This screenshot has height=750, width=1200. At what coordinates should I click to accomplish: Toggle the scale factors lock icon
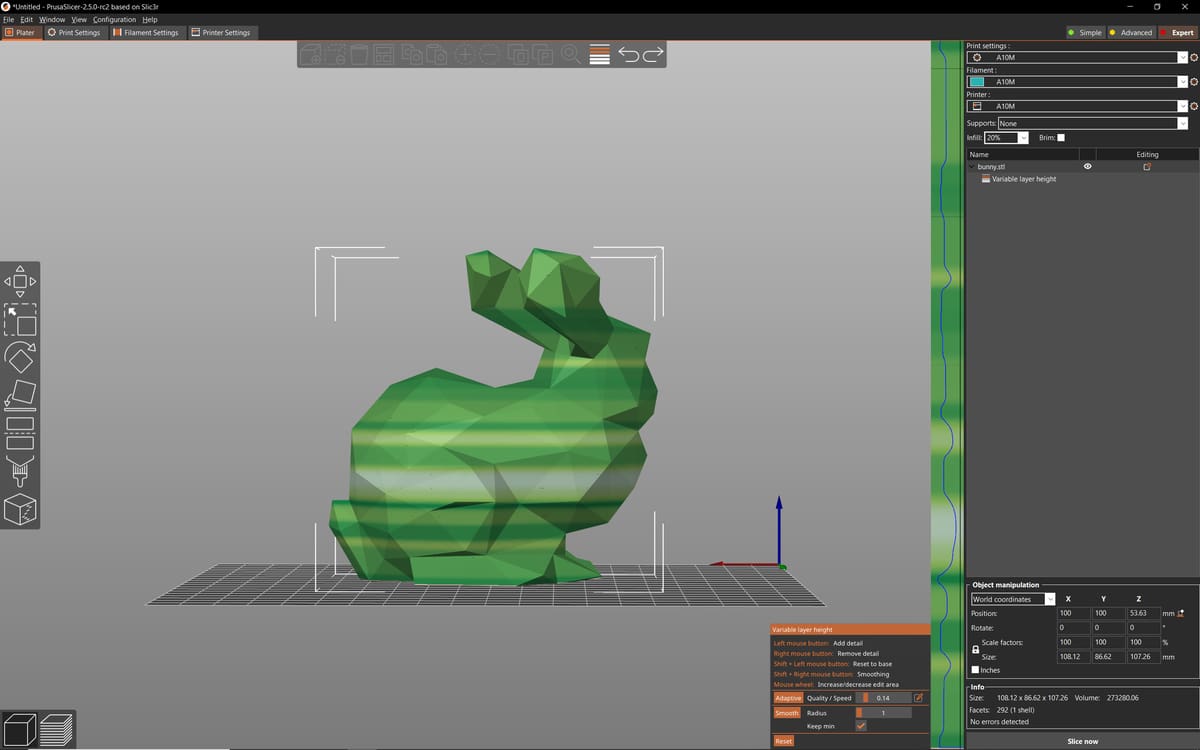[975, 650]
